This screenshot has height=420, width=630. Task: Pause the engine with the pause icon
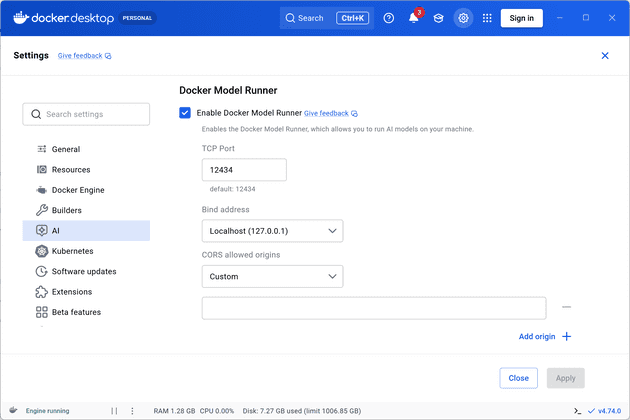tap(115, 411)
